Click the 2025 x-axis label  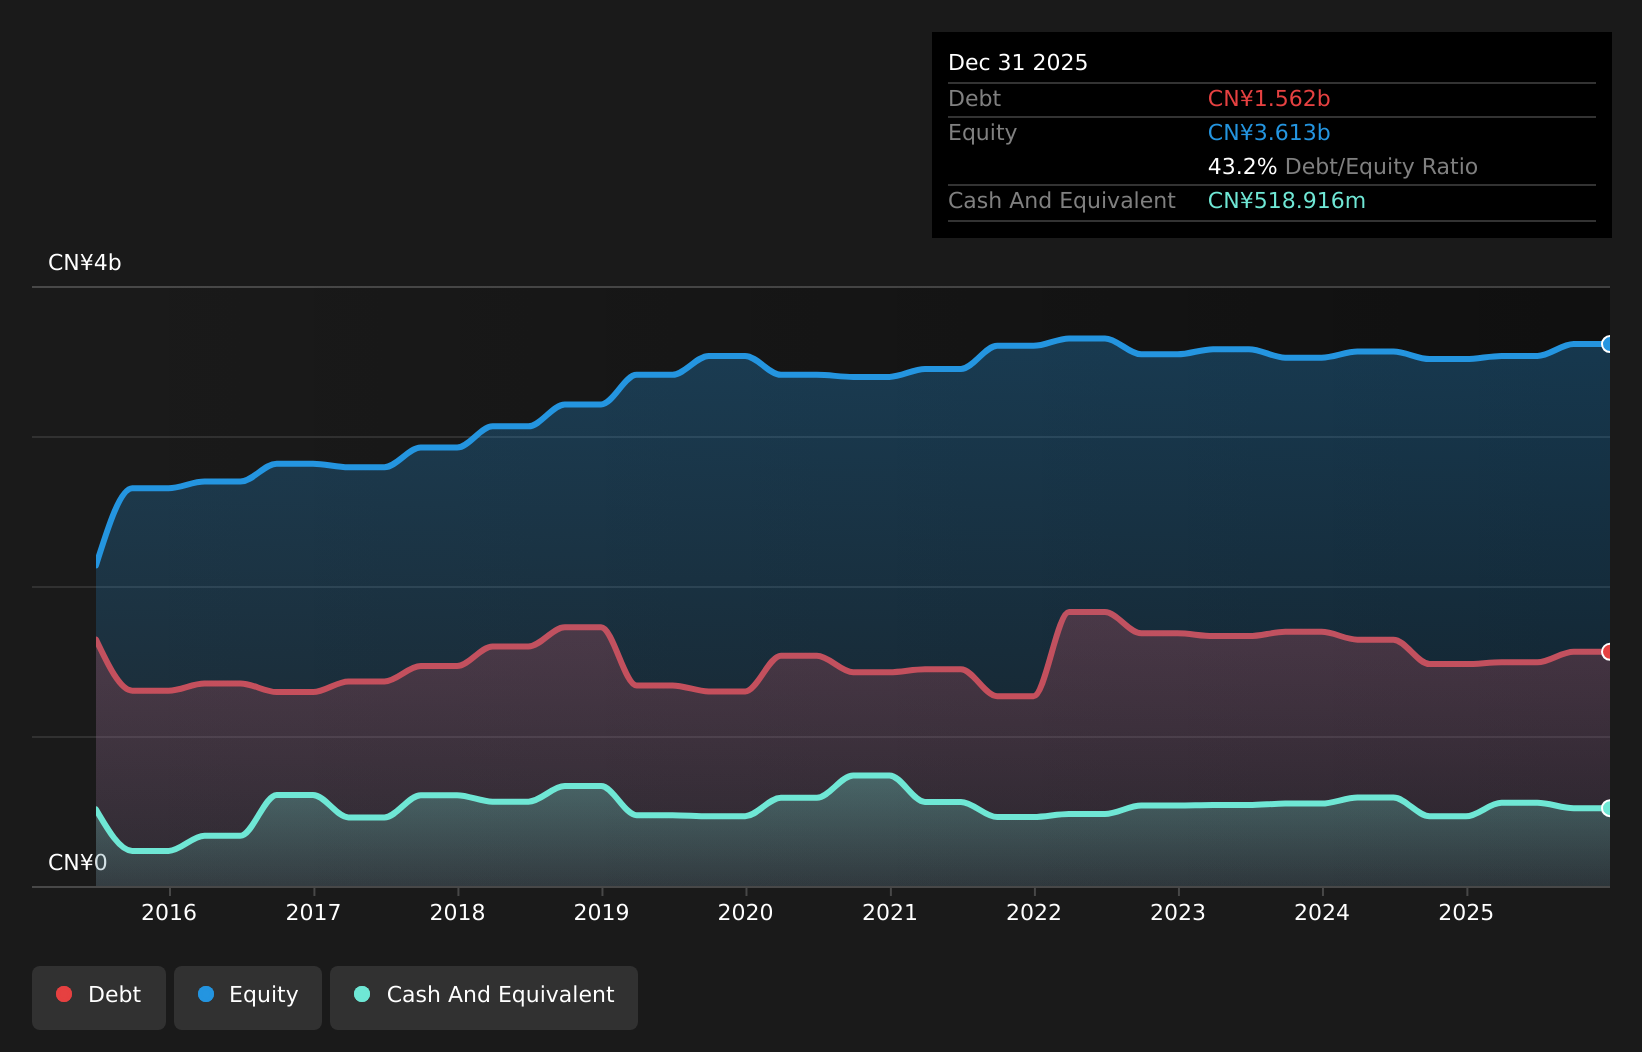pyautogui.click(x=1466, y=912)
